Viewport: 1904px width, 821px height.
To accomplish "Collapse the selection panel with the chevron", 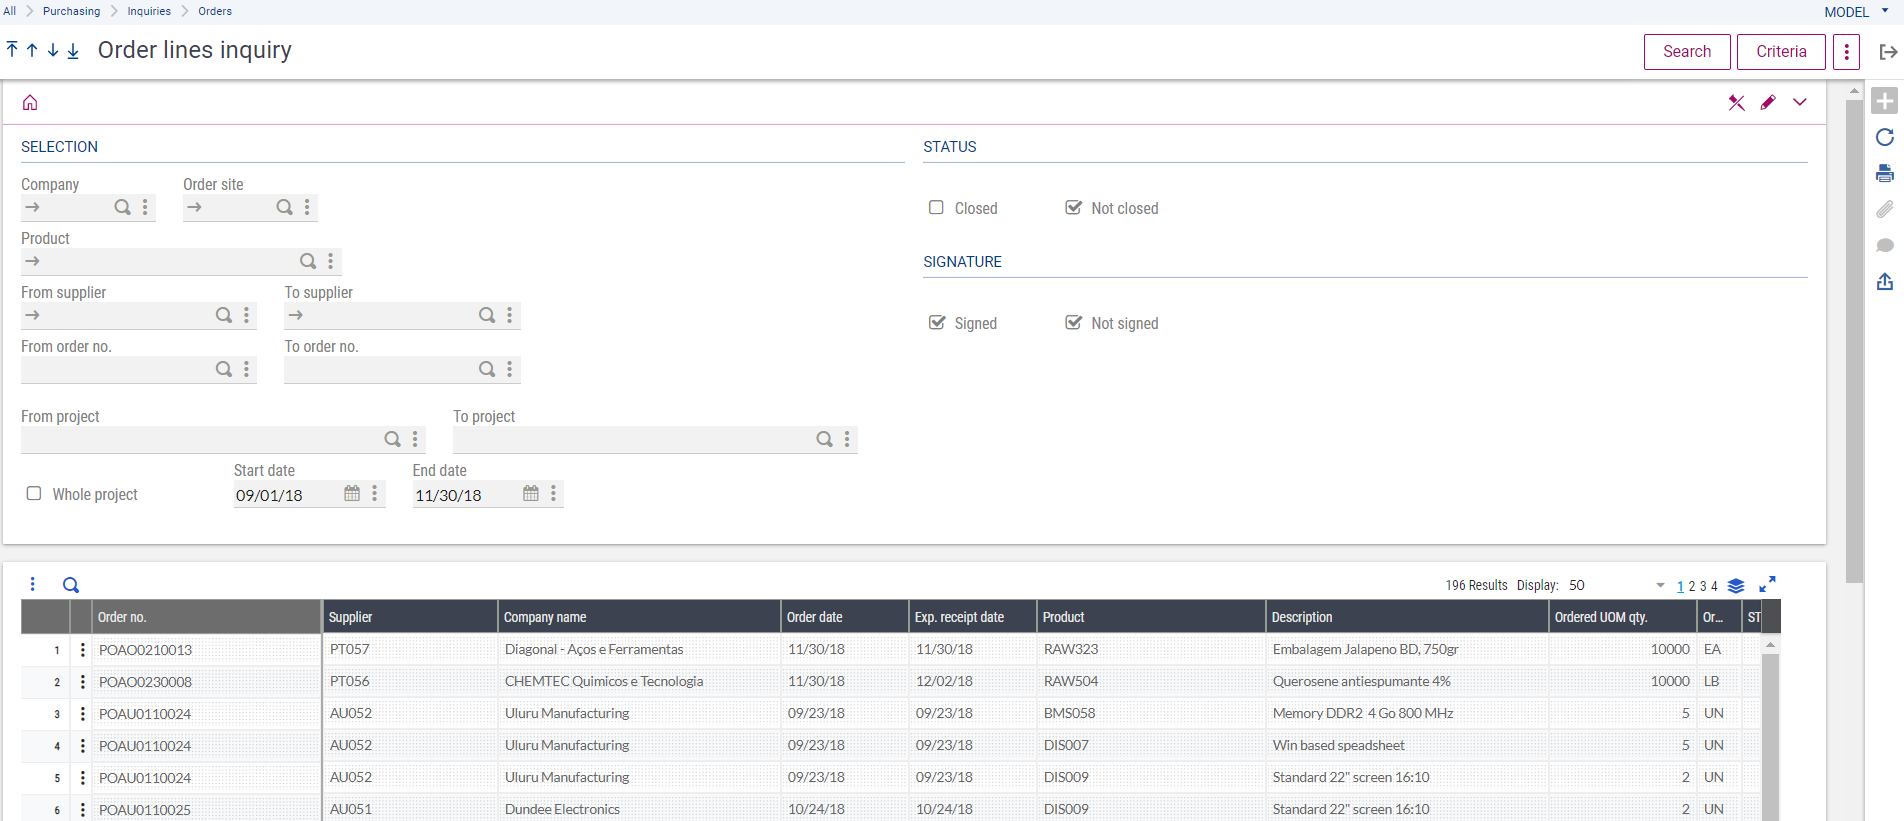I will (x=1800, y=103).
